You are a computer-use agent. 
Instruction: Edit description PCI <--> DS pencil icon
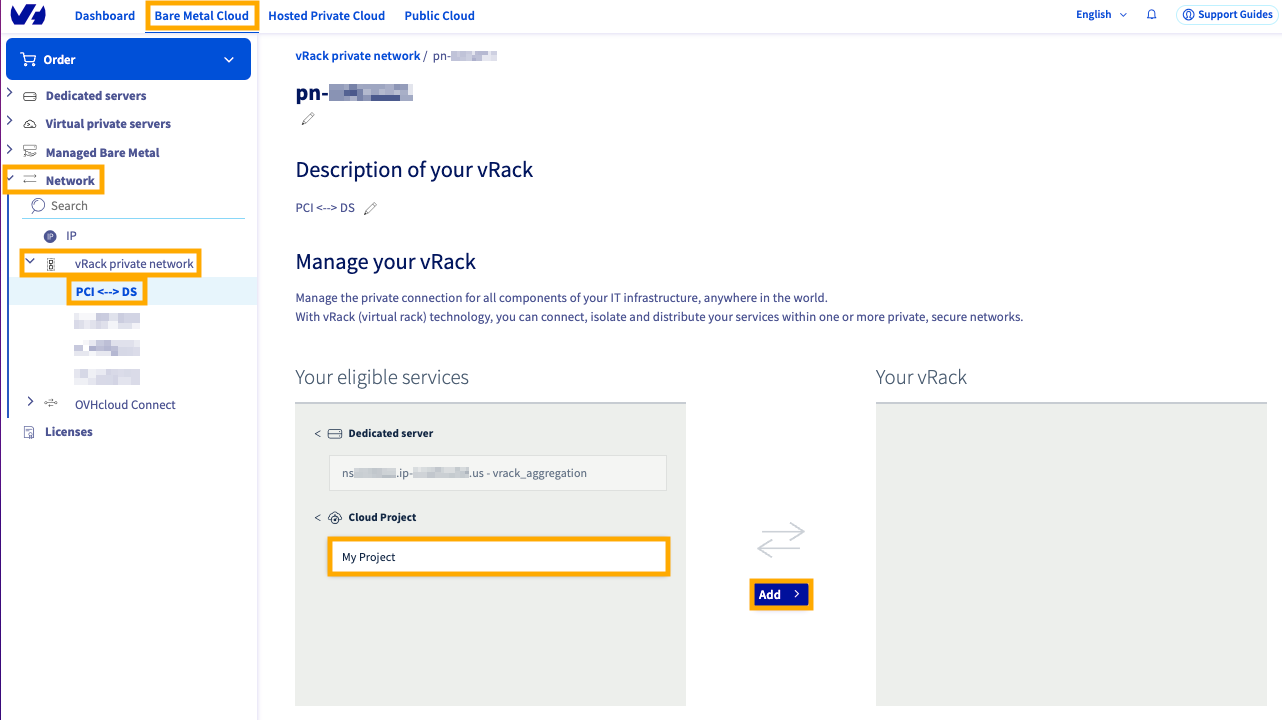[x=370, y=208]
